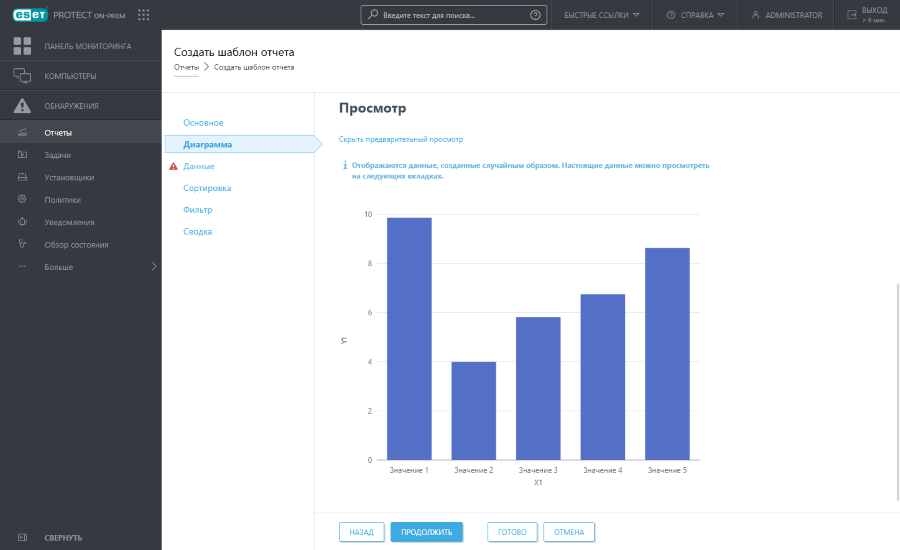Click the Tasks icon in sidebar
The height and width of the screenshot is (550, 900).
[x=22, y=155]
